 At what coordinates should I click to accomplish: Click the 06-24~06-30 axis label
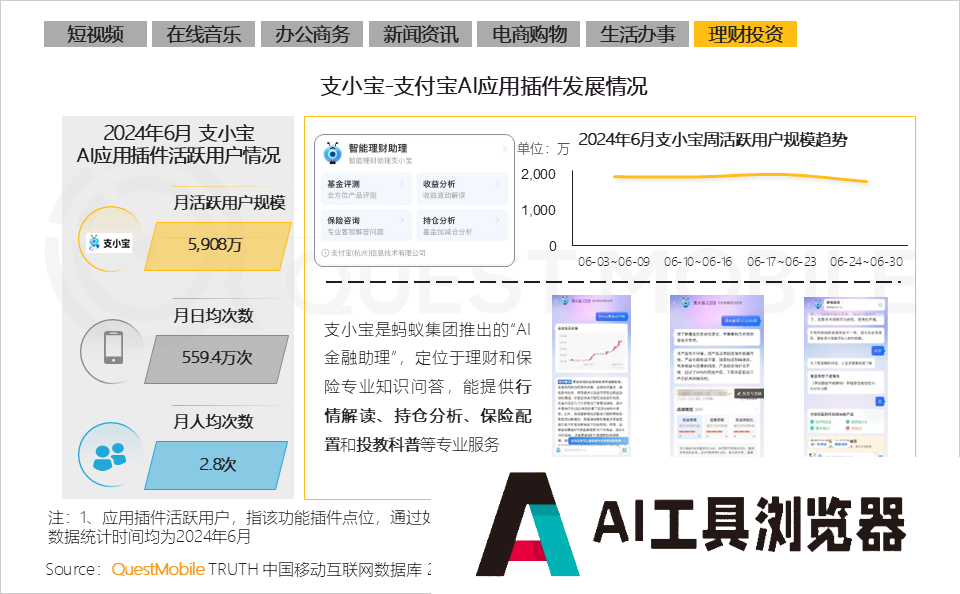pos(866,262)
